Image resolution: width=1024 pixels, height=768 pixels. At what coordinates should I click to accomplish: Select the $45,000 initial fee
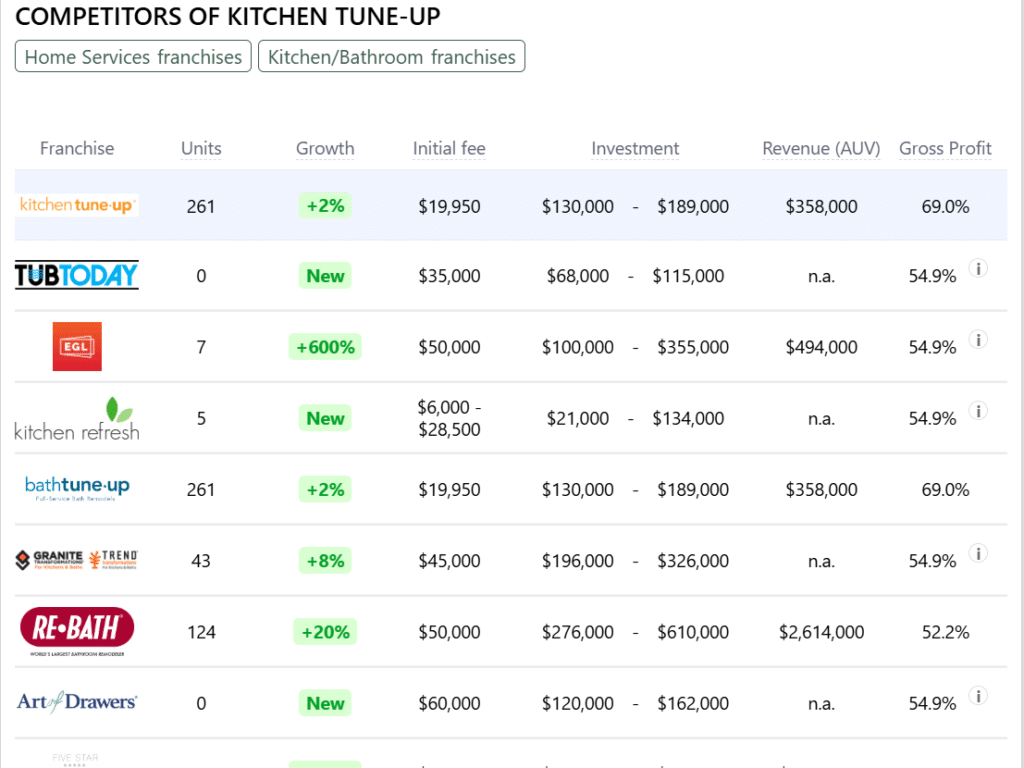tap(449, 560)
